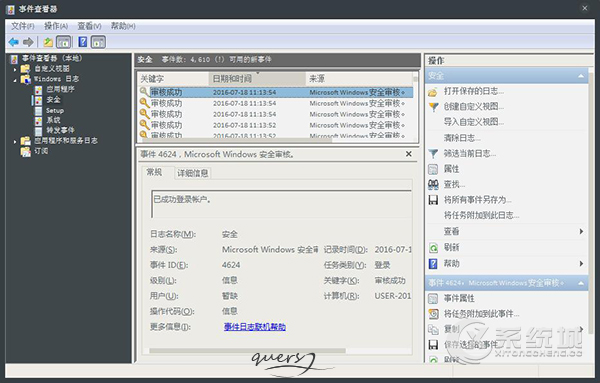Click the 刷新 green refresh icon
600x383 pixels.
[433, 248]
